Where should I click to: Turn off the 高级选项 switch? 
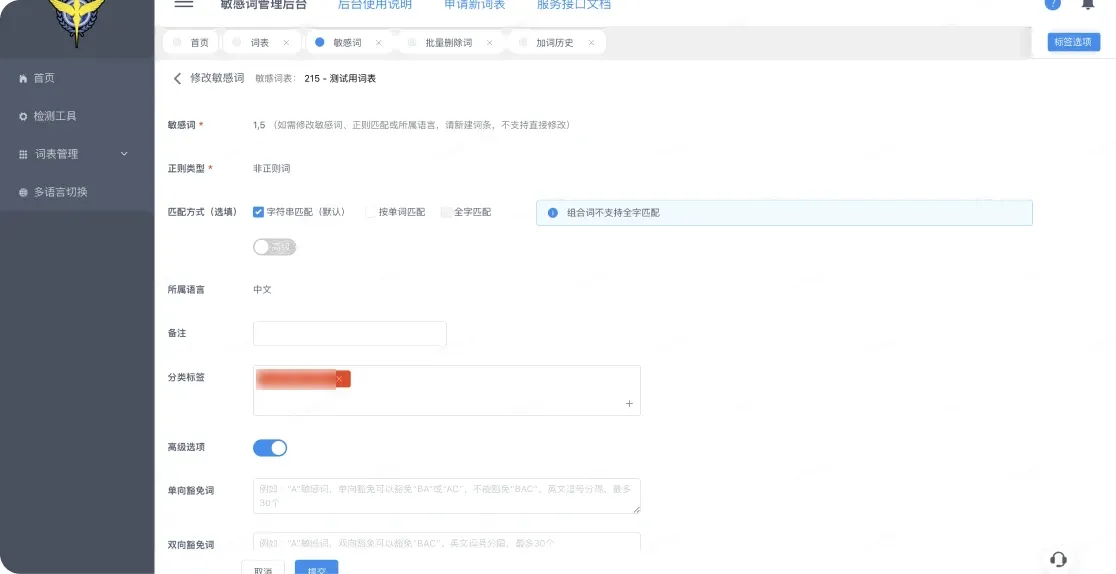270,448
